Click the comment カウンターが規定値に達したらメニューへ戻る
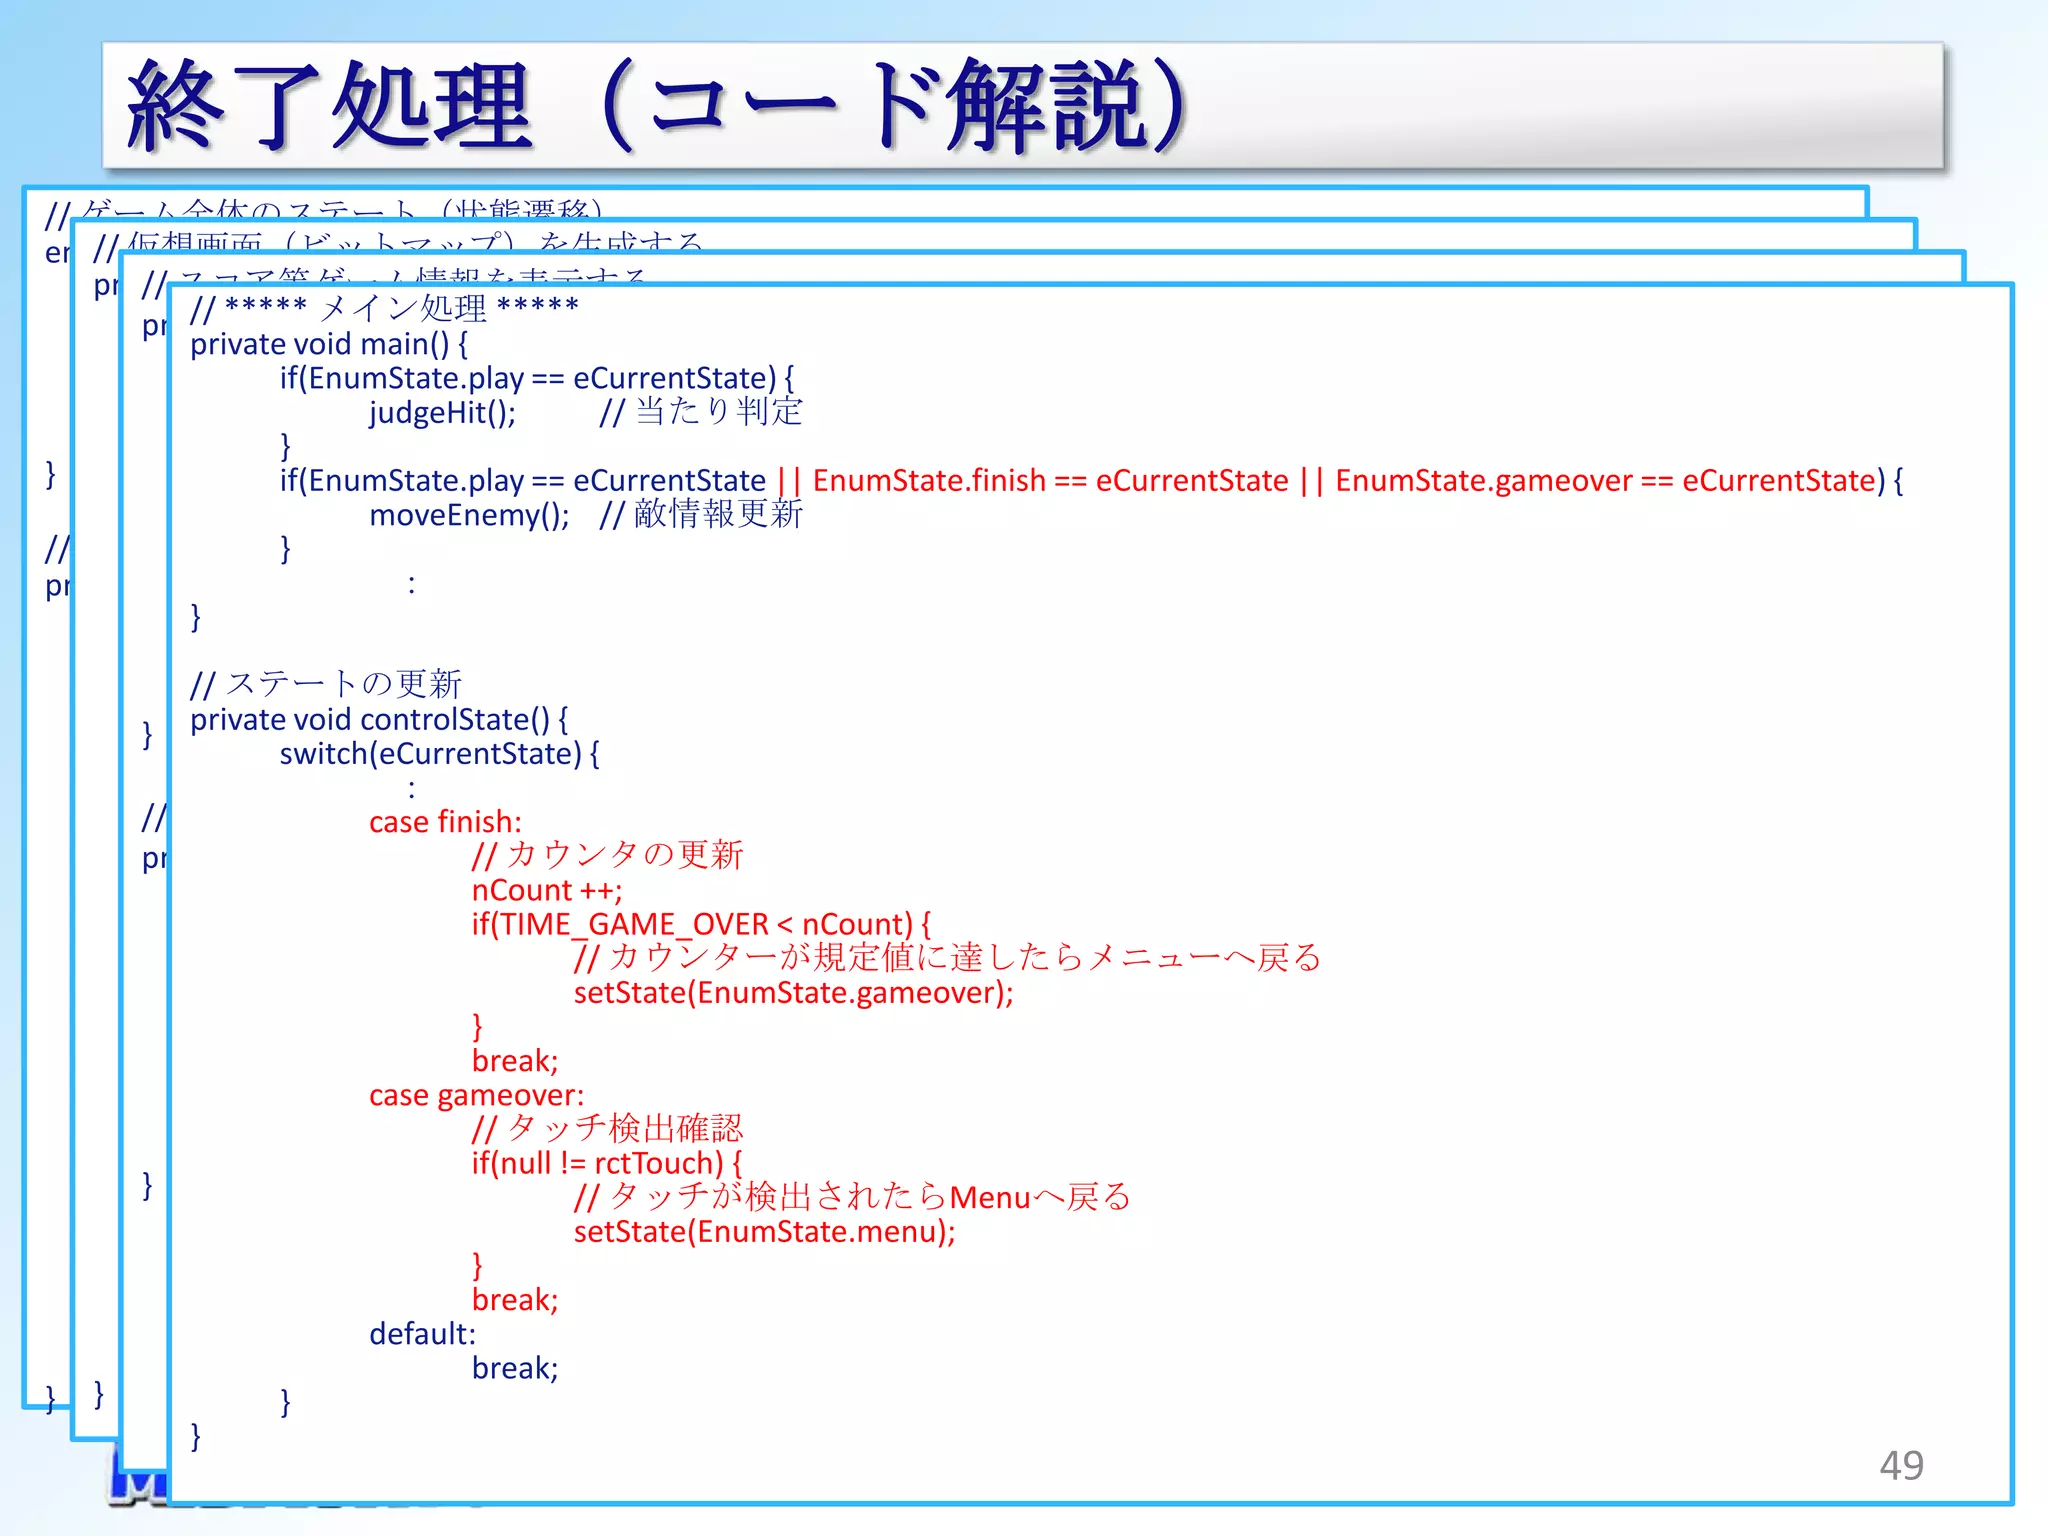The image size is (2048, 1536). click(948, 958)
